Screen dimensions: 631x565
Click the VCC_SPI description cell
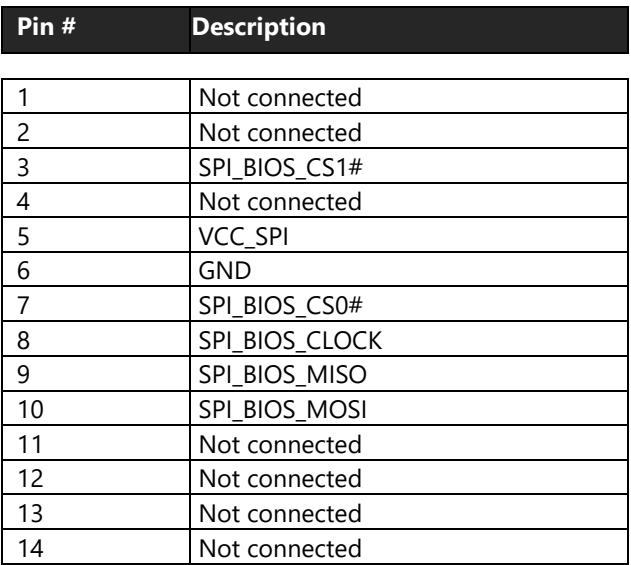pos(409,235)
